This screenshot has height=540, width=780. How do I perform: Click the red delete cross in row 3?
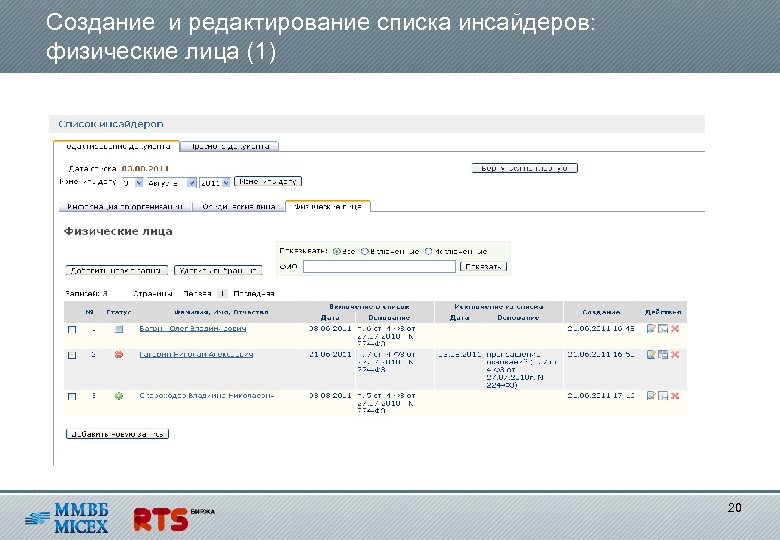point(675,395)
